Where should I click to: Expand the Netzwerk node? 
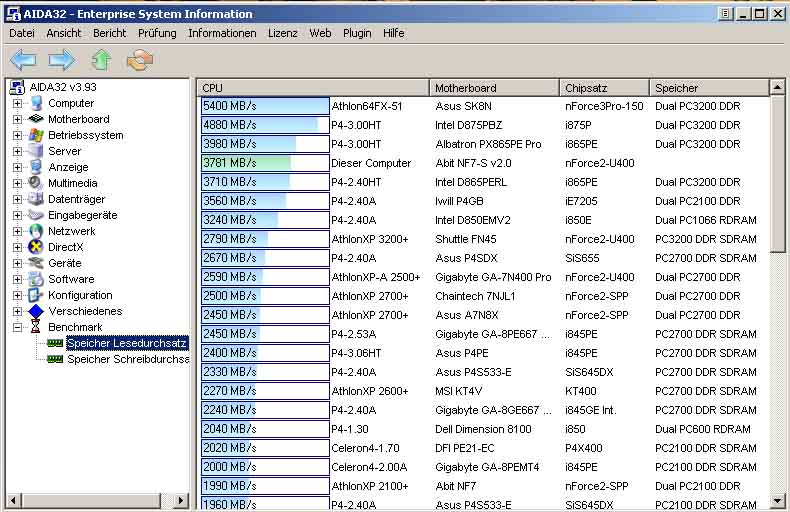tap(18, 231)
